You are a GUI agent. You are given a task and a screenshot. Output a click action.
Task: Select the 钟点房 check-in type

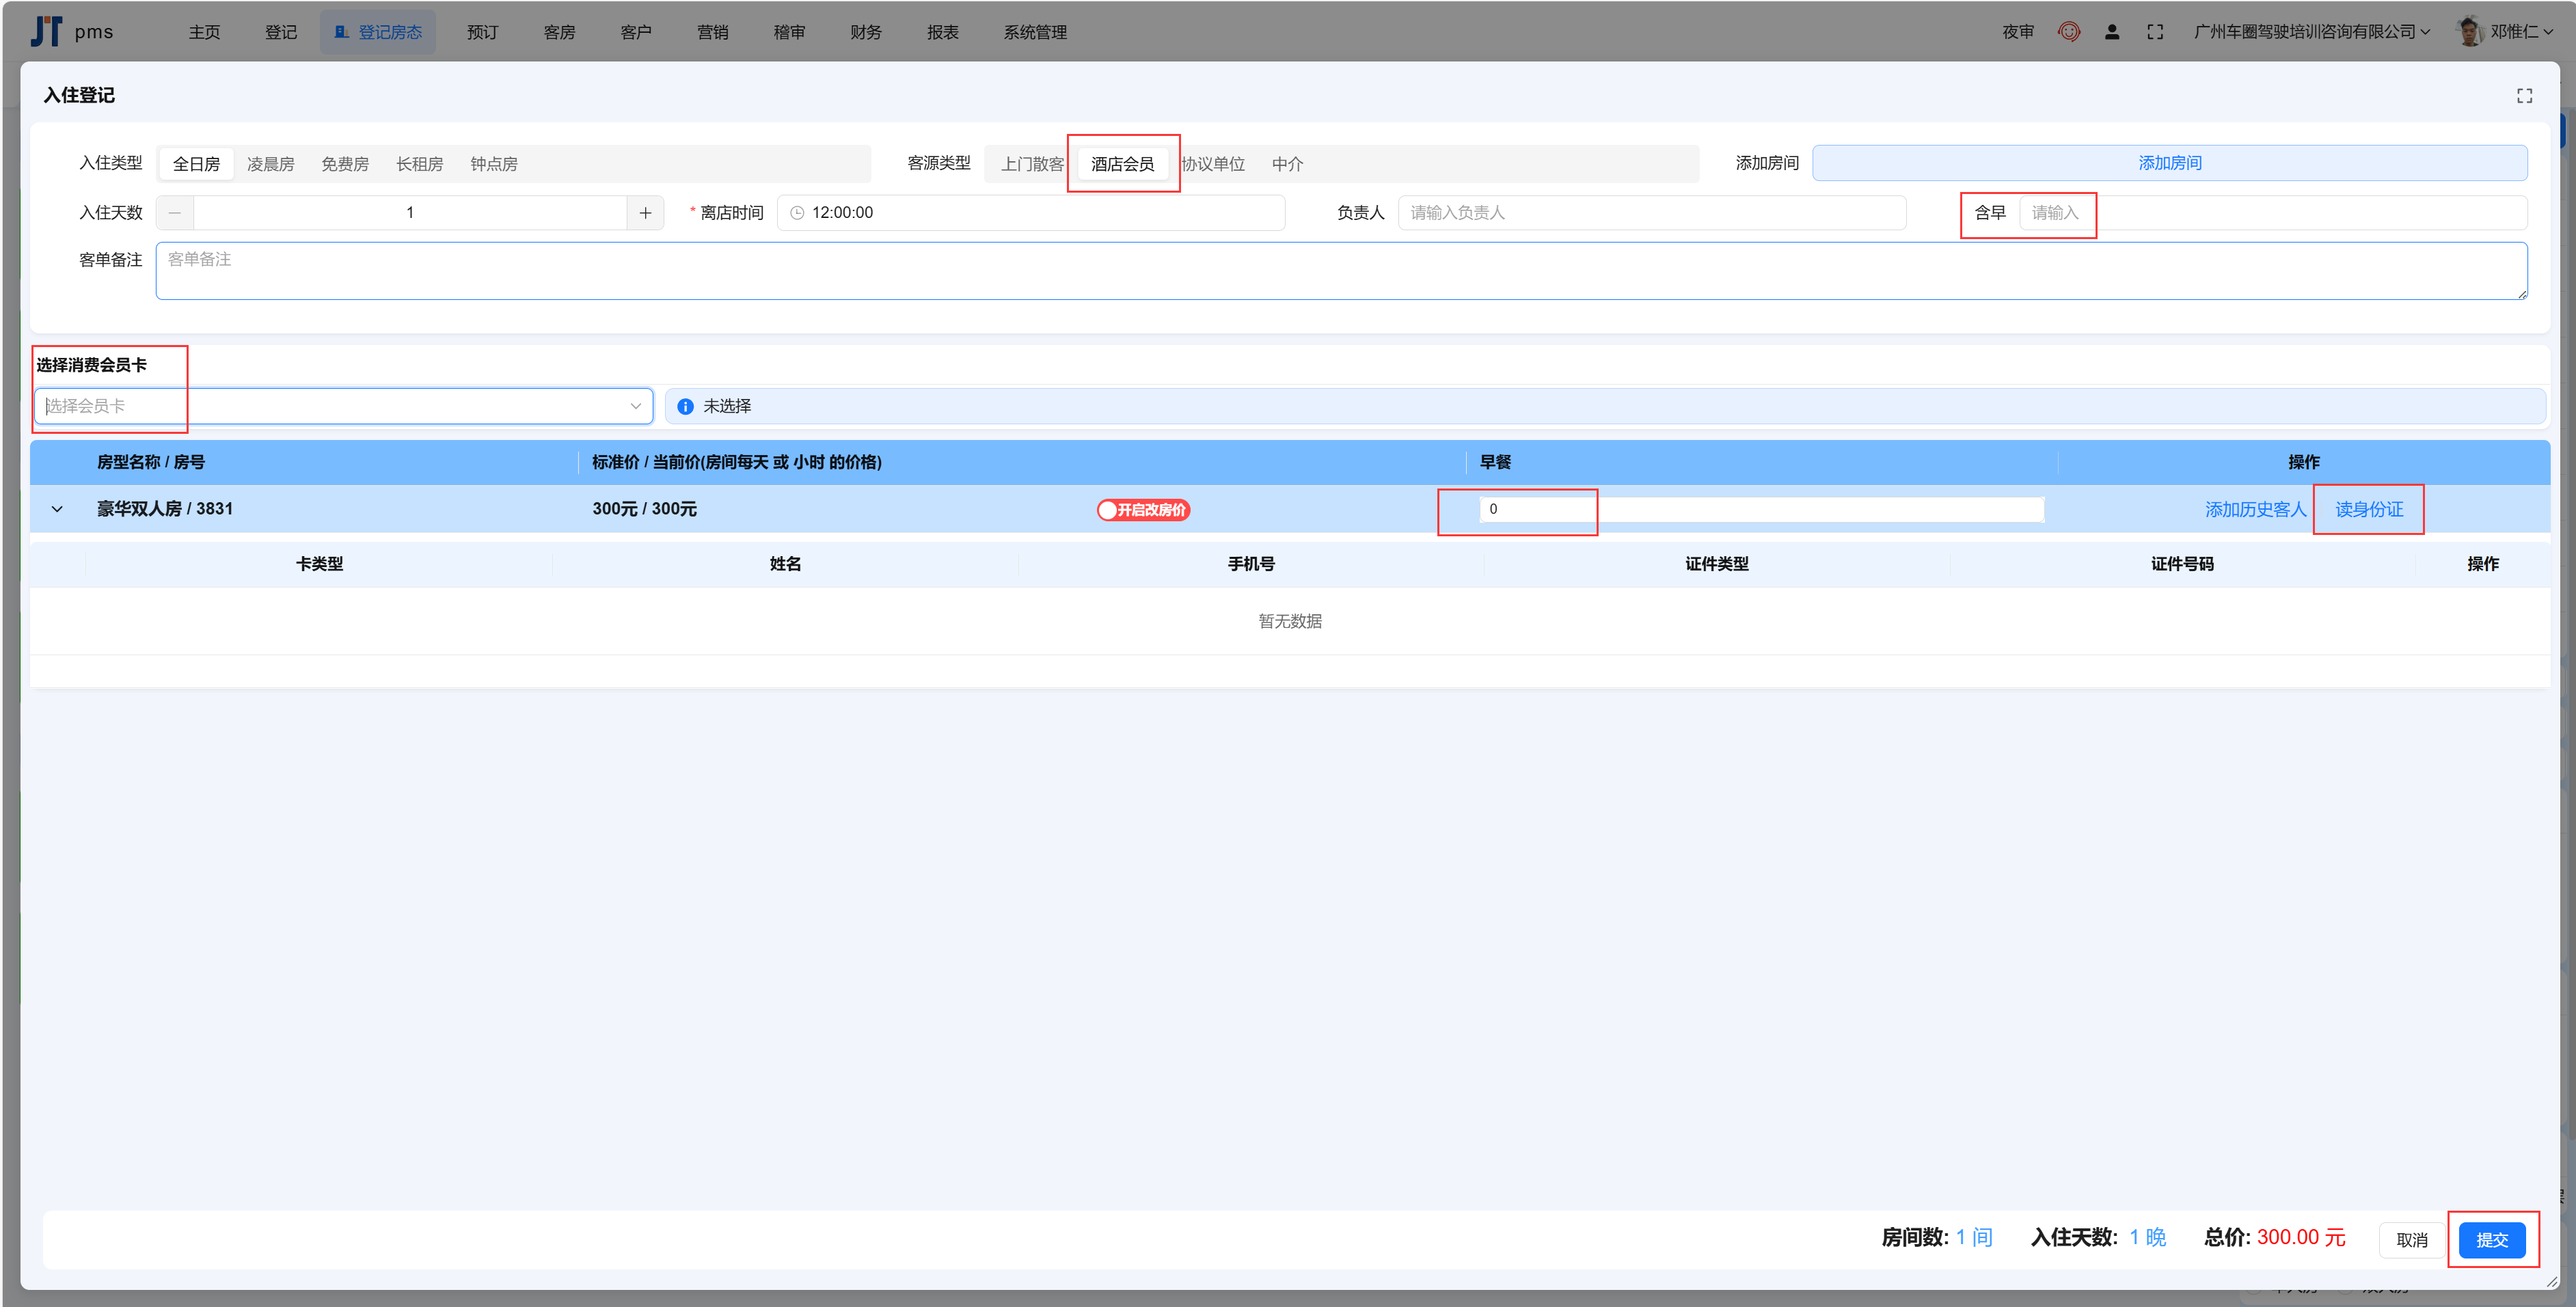click(x=494, y=164)
